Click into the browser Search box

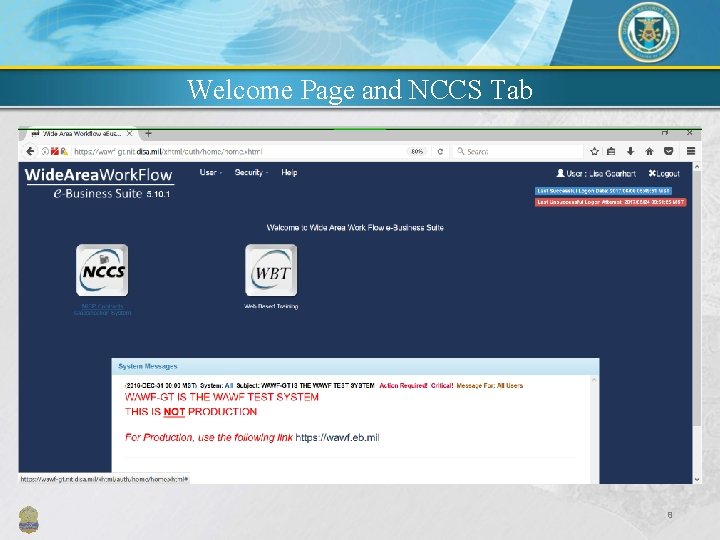[519, 151]
